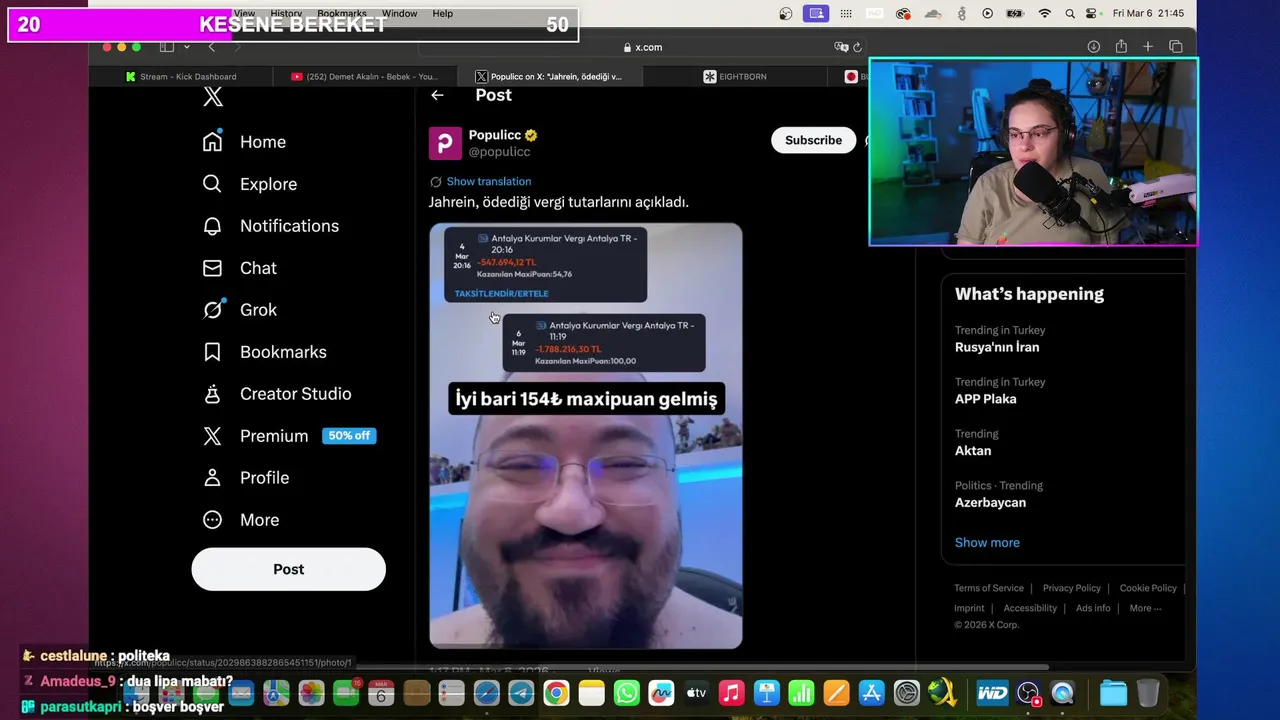Go back using the Post arrow
Viewport: 1280px width, 720px height.
click(x=437, y=95)
